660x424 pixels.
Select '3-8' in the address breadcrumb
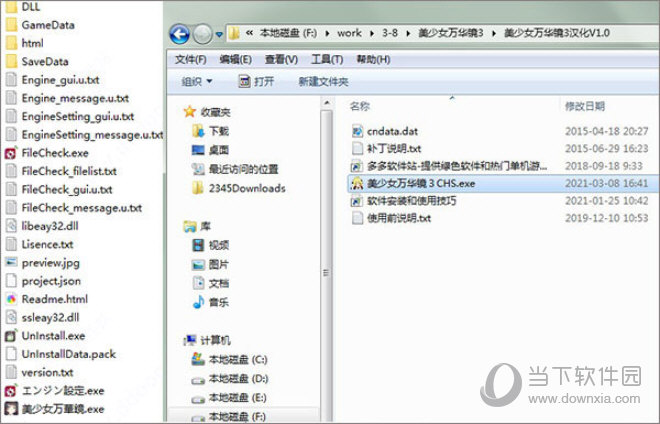point(390,33)
